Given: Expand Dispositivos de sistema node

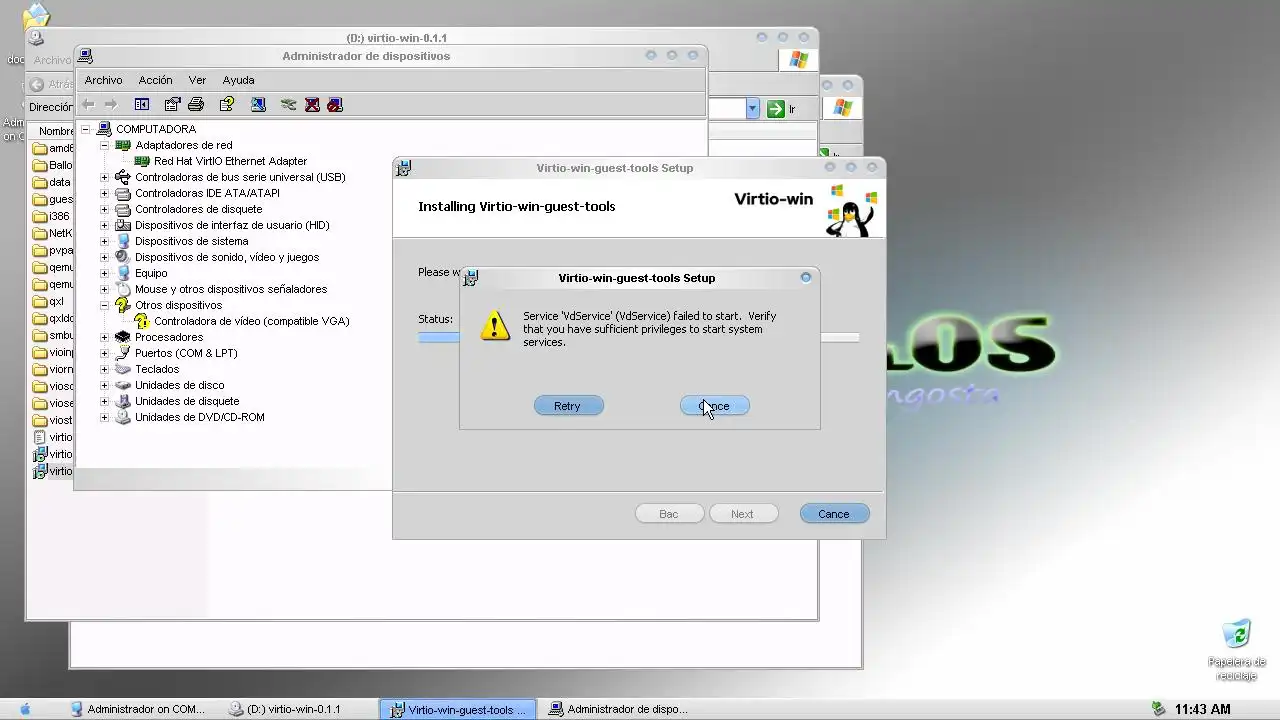Looking at the screenshot, I should pyautogui.click(x=104, y=241).
